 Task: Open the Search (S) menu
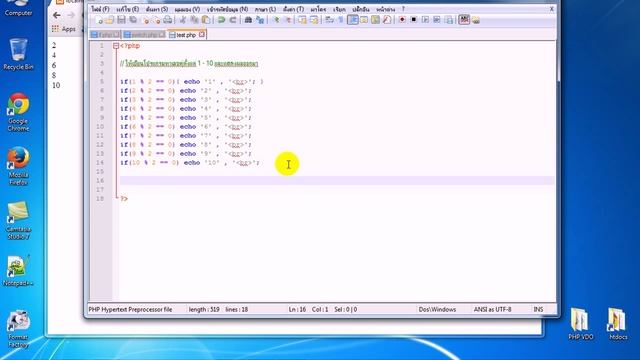pos(157,9)
